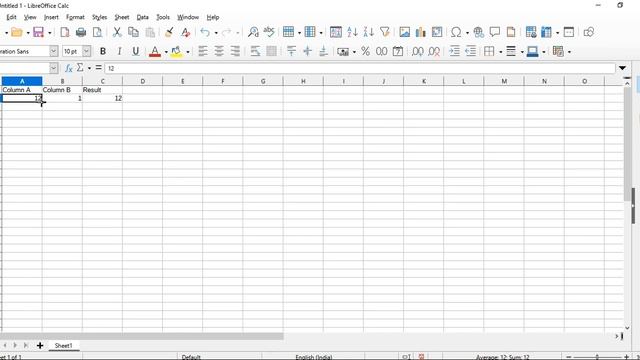The height and width of the screenshot is (360, 640).
Task: Align cell content to top
Action: click(x=291, y=51)
